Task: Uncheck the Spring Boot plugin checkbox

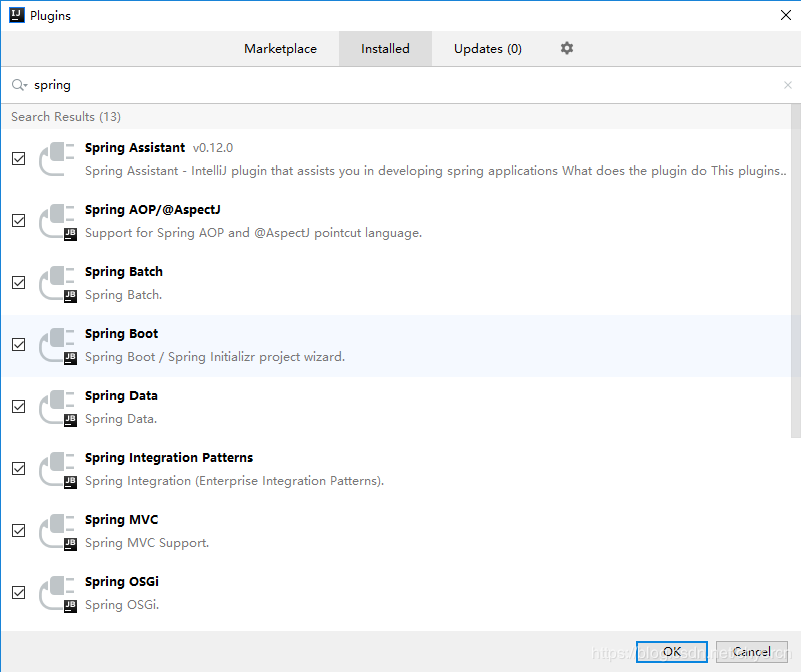Action: (18, 344)
